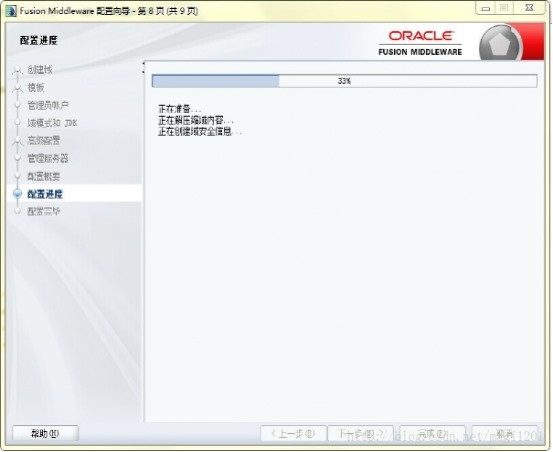
Task: Click the 创建域 step node icon
Action: pos(17,70)
